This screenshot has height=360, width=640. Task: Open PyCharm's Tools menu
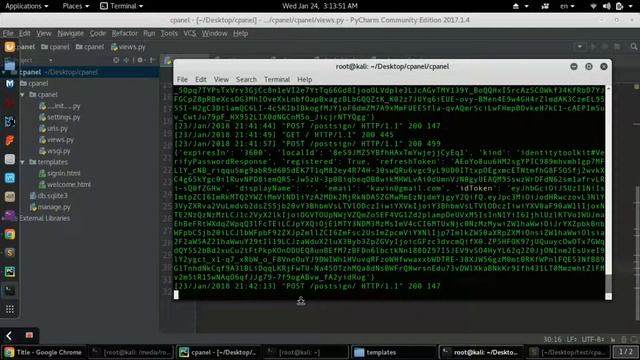tap(169, 33)
